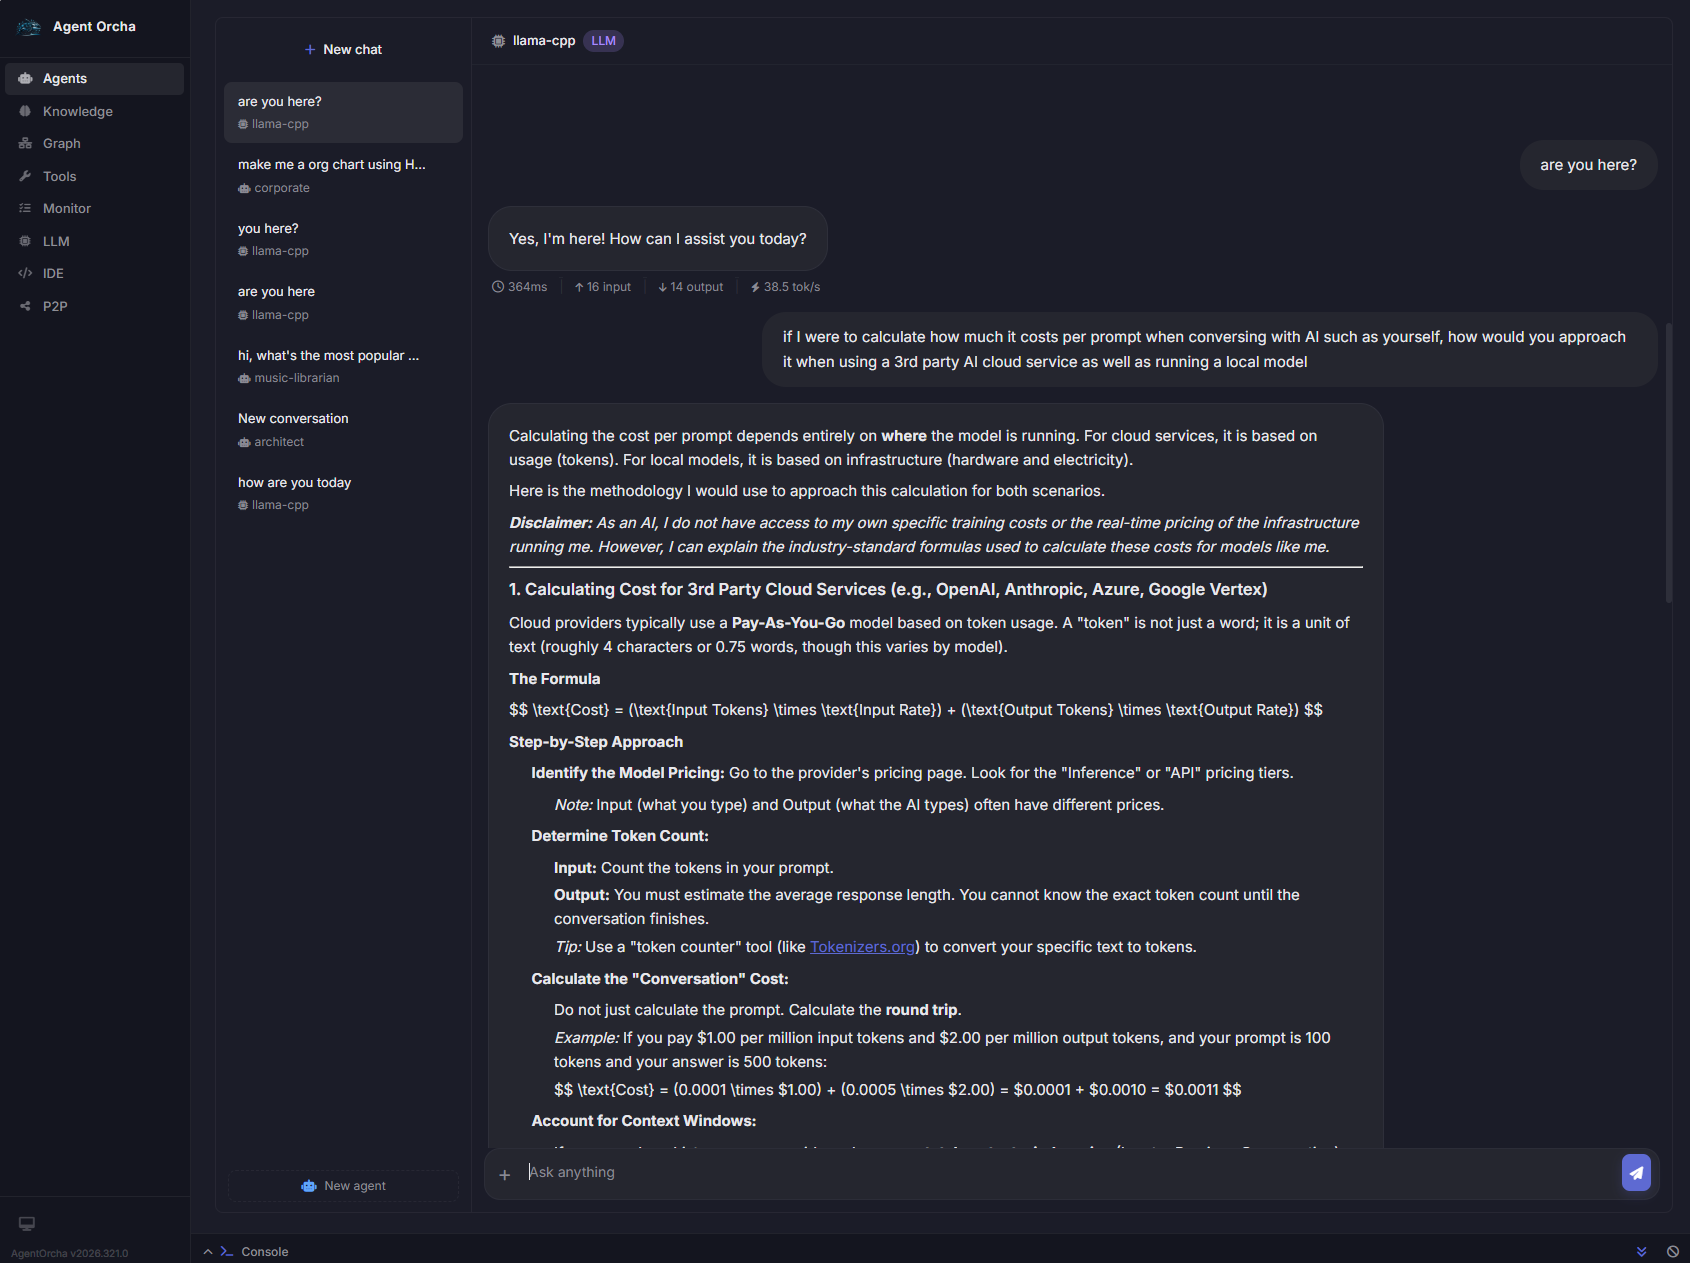Open the 'how are you today' conversation
Screen dimensions: 1690x1263
pos(294,482)
